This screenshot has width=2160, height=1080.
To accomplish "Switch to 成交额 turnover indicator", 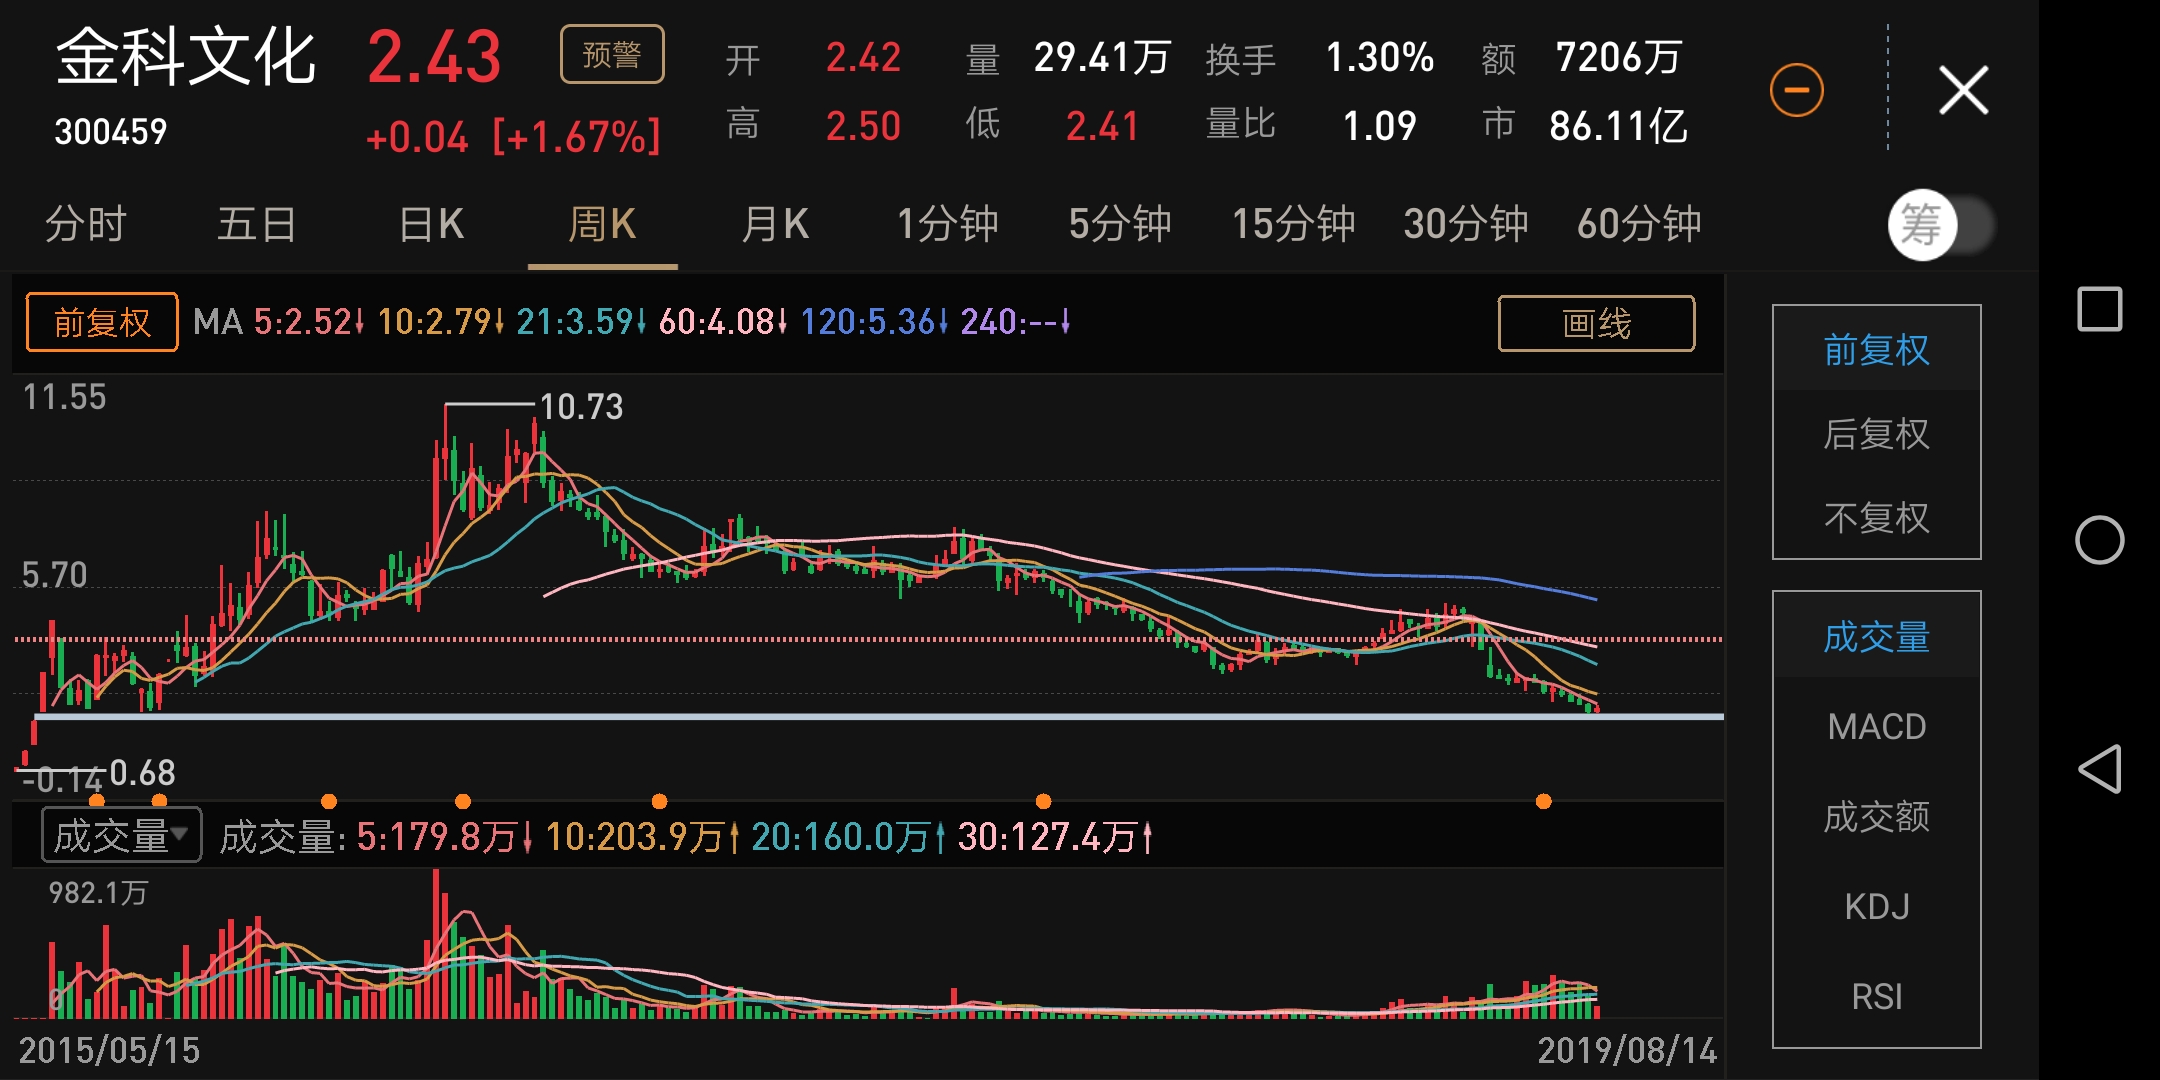I will point(1877,816).
